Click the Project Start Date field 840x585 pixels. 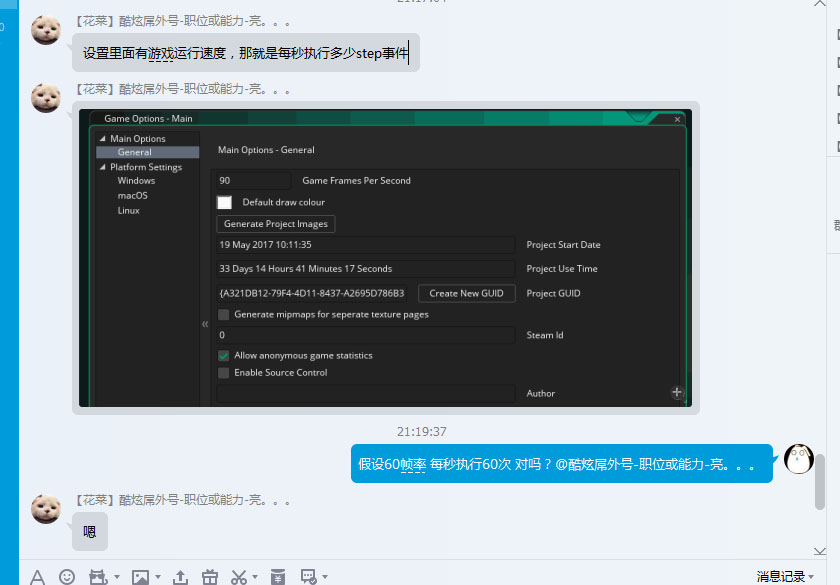coord(365,245)
